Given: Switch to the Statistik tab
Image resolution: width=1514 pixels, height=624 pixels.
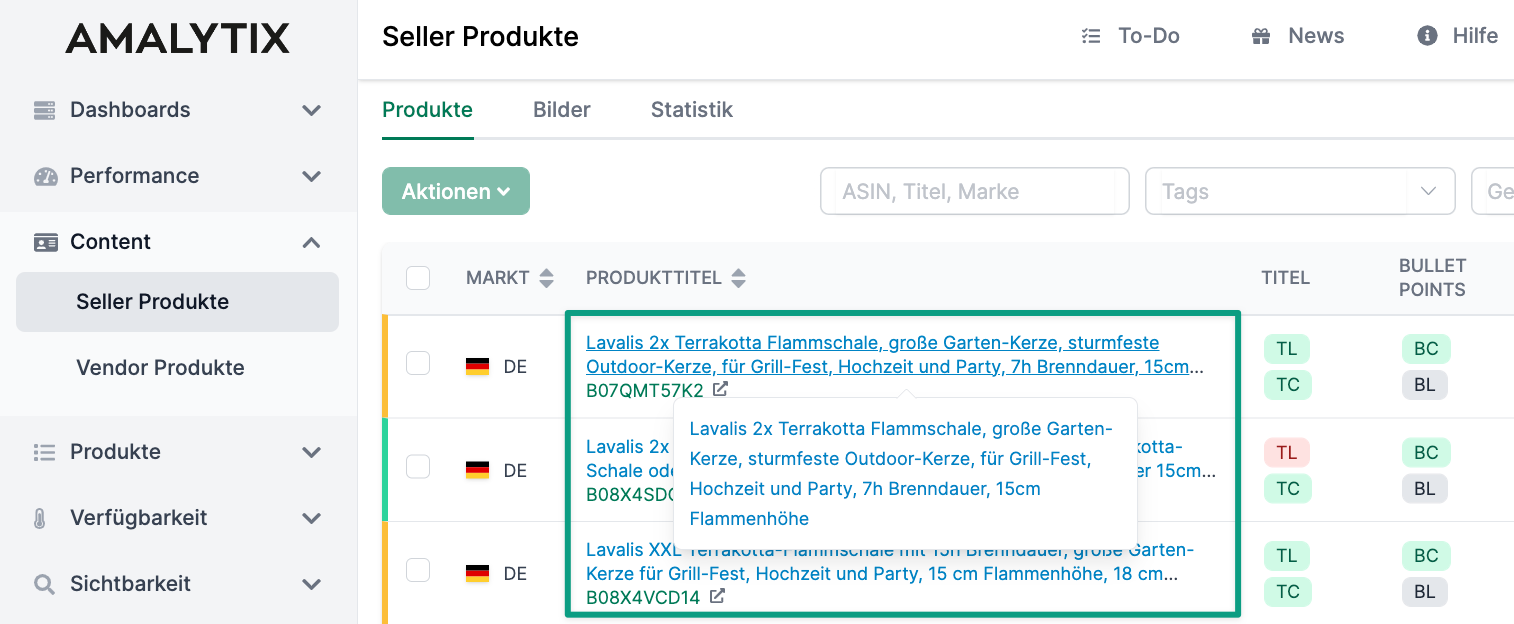Looking at the screenshot, I should 692,110.
